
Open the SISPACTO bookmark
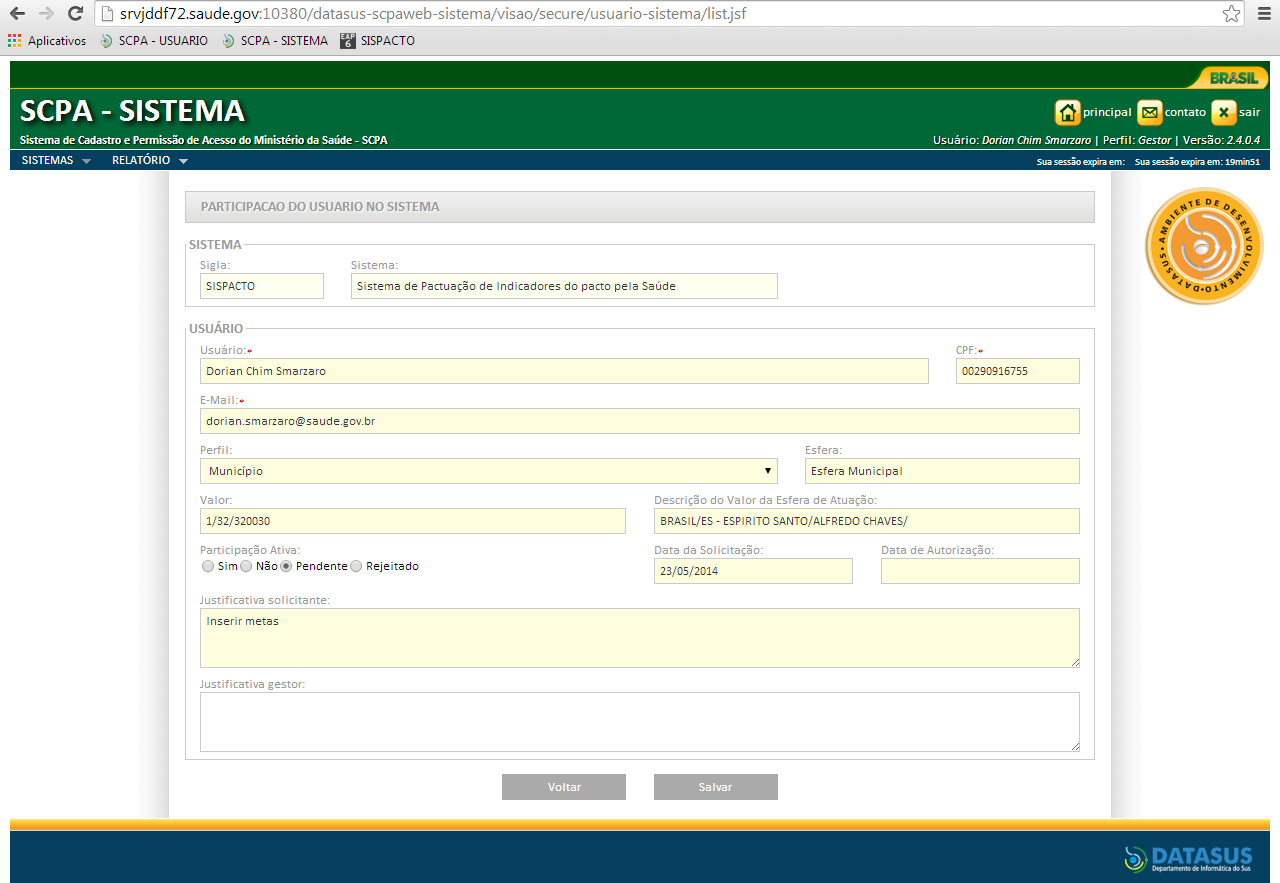377,41
